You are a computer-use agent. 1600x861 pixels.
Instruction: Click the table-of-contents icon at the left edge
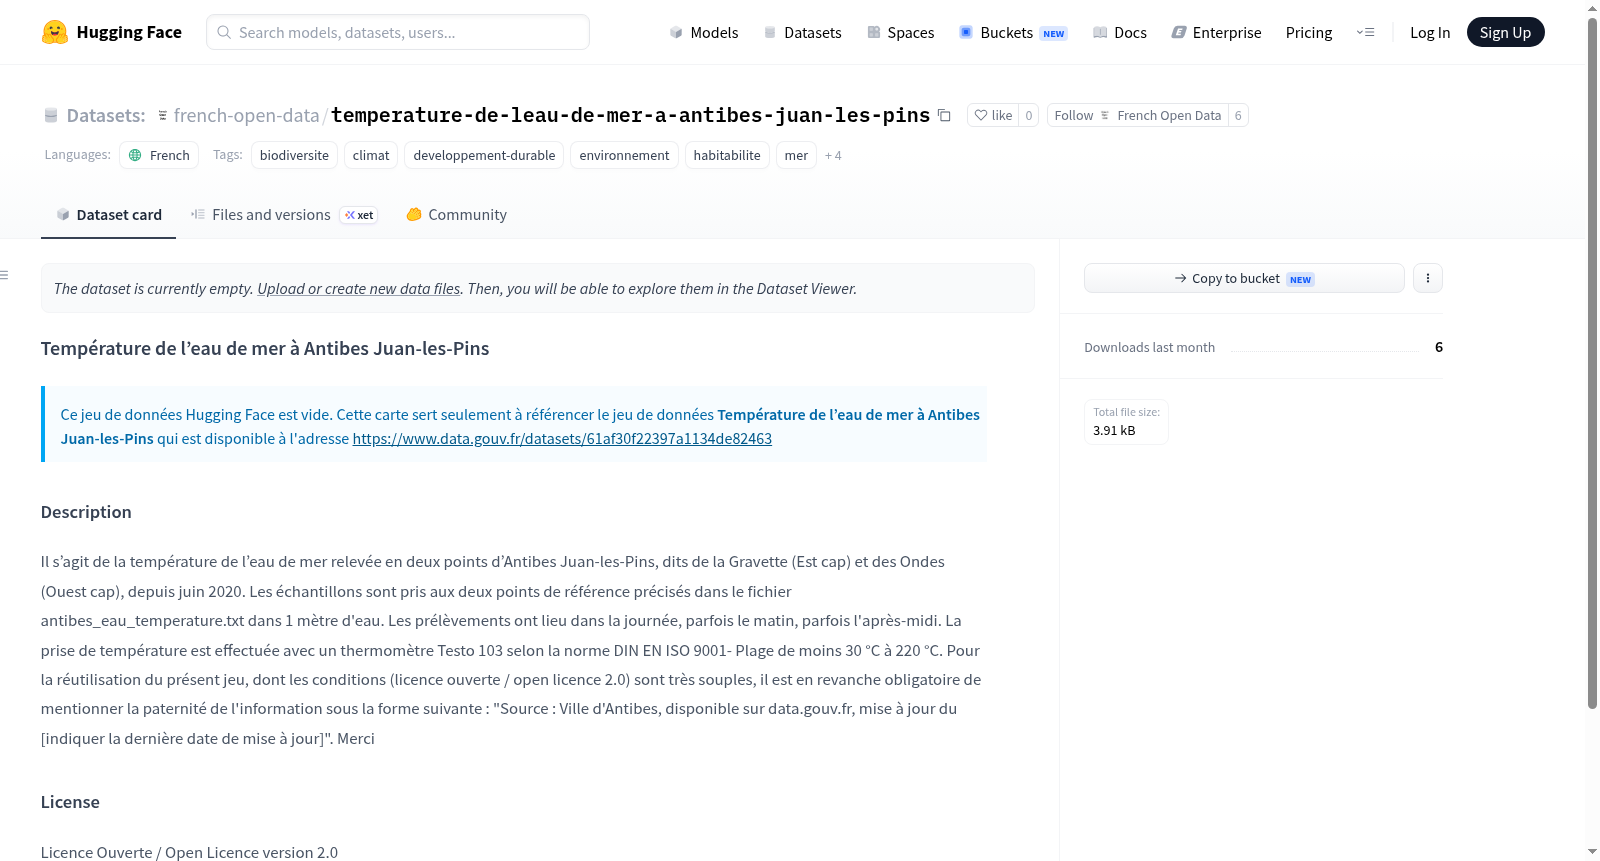click(x=4, y=275)
